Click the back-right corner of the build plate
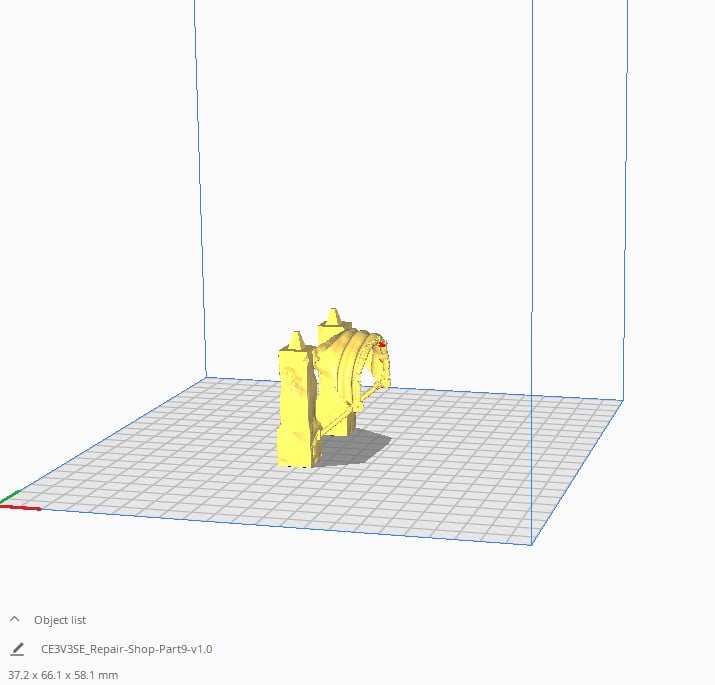 point(622,401)
